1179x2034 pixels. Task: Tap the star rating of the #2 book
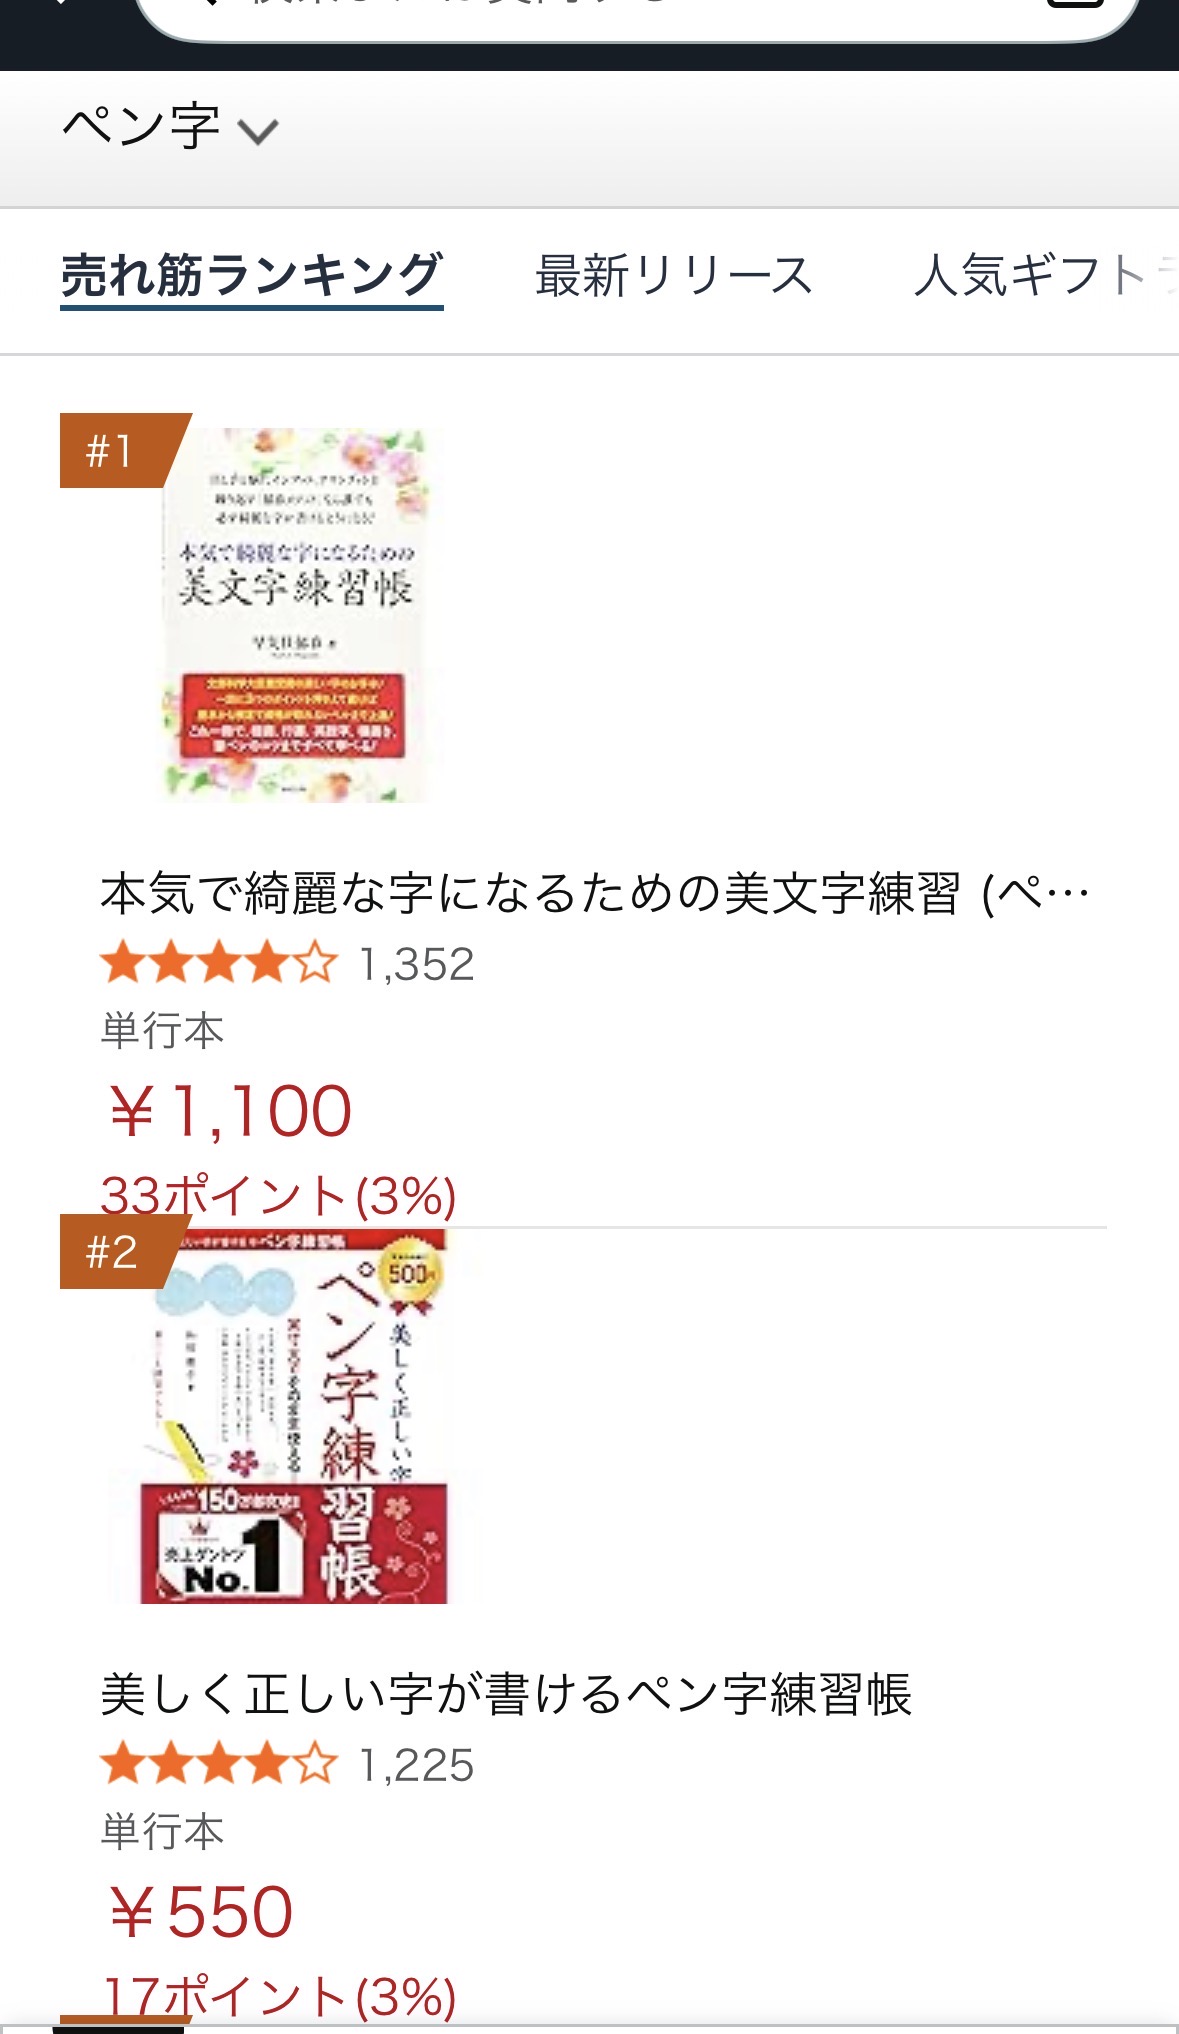[x=219, y=1764]
